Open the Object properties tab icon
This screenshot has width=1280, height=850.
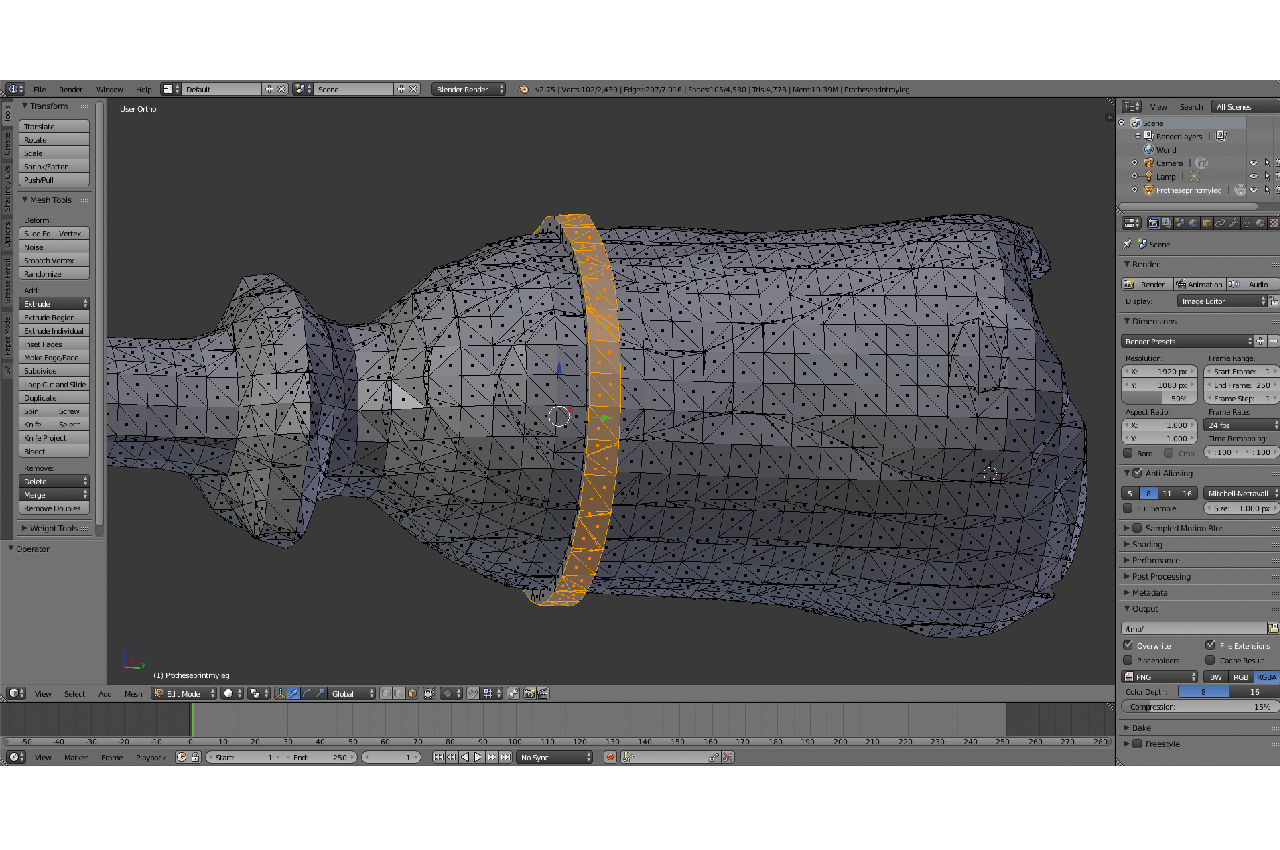coord(1207,223)
